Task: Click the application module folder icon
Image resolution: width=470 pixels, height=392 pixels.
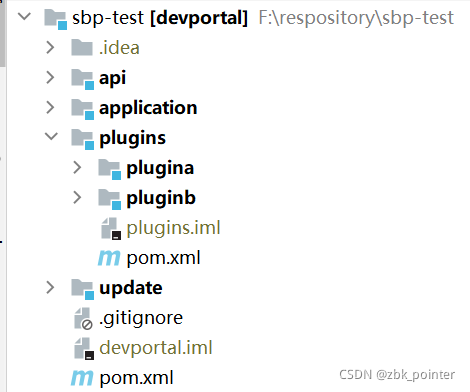Action: click(x=83, y=109)
